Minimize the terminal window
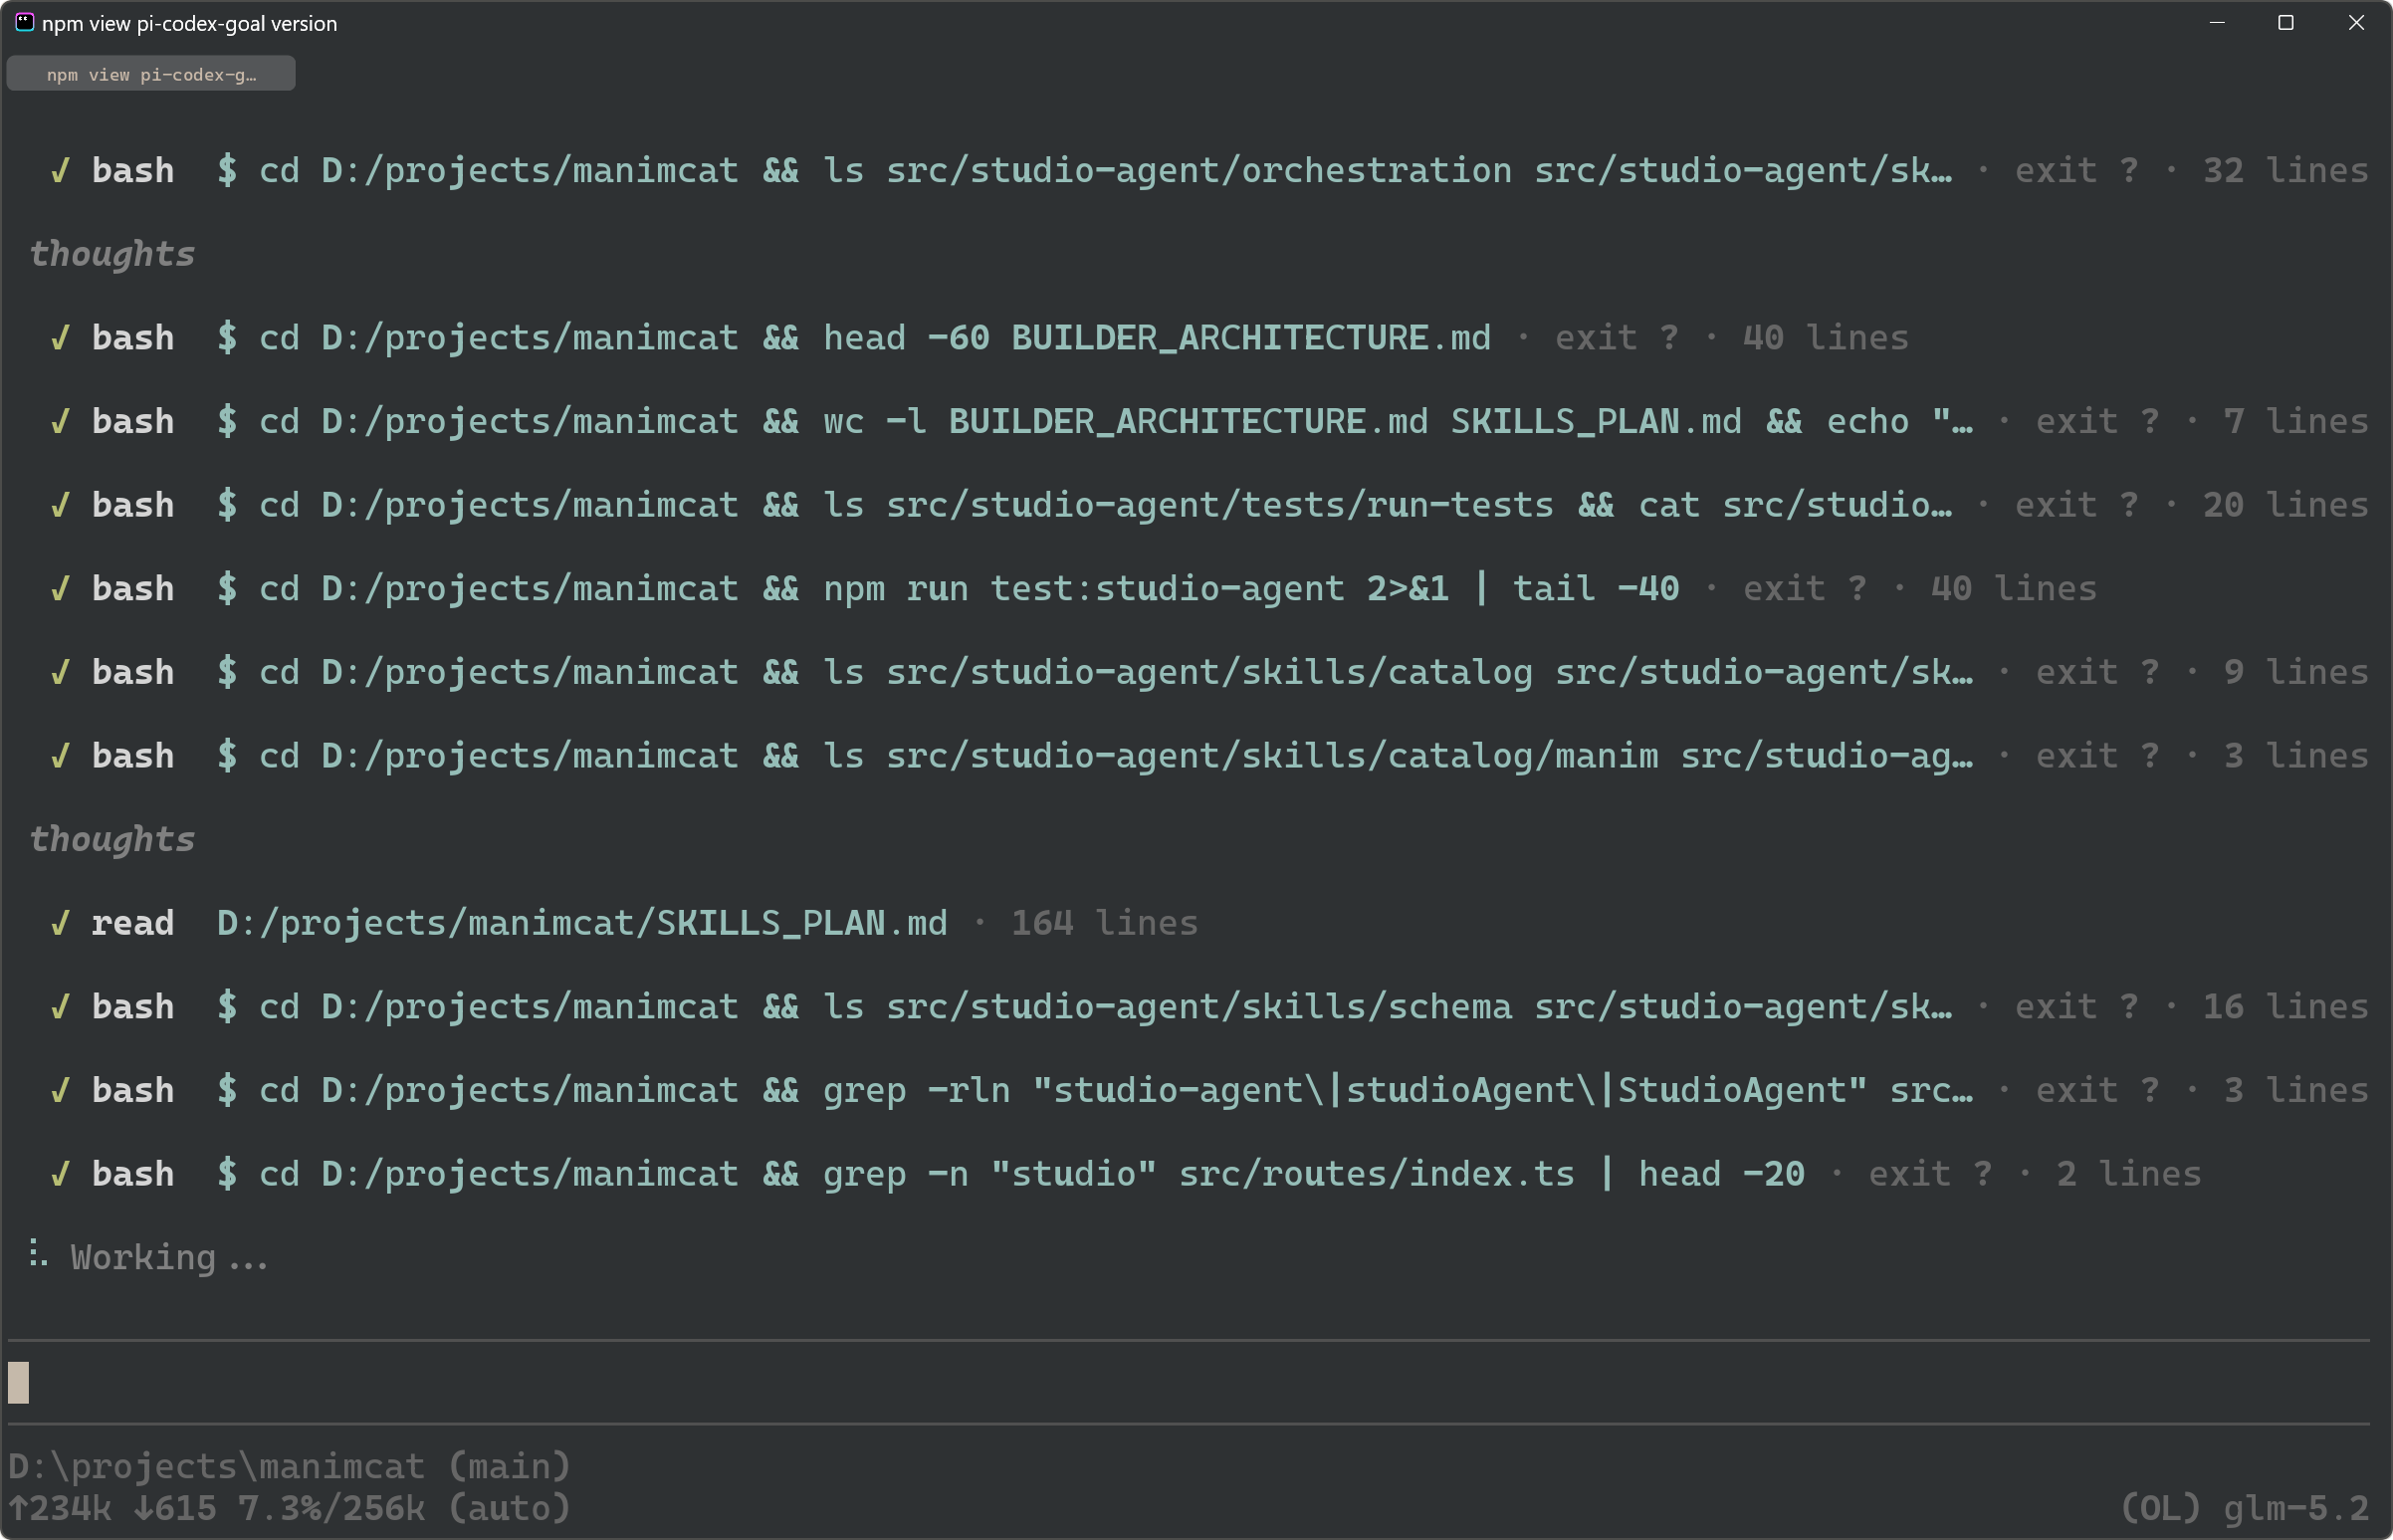The width and height of the screenshot is (2393, 1540). [x=2217, y=23]
